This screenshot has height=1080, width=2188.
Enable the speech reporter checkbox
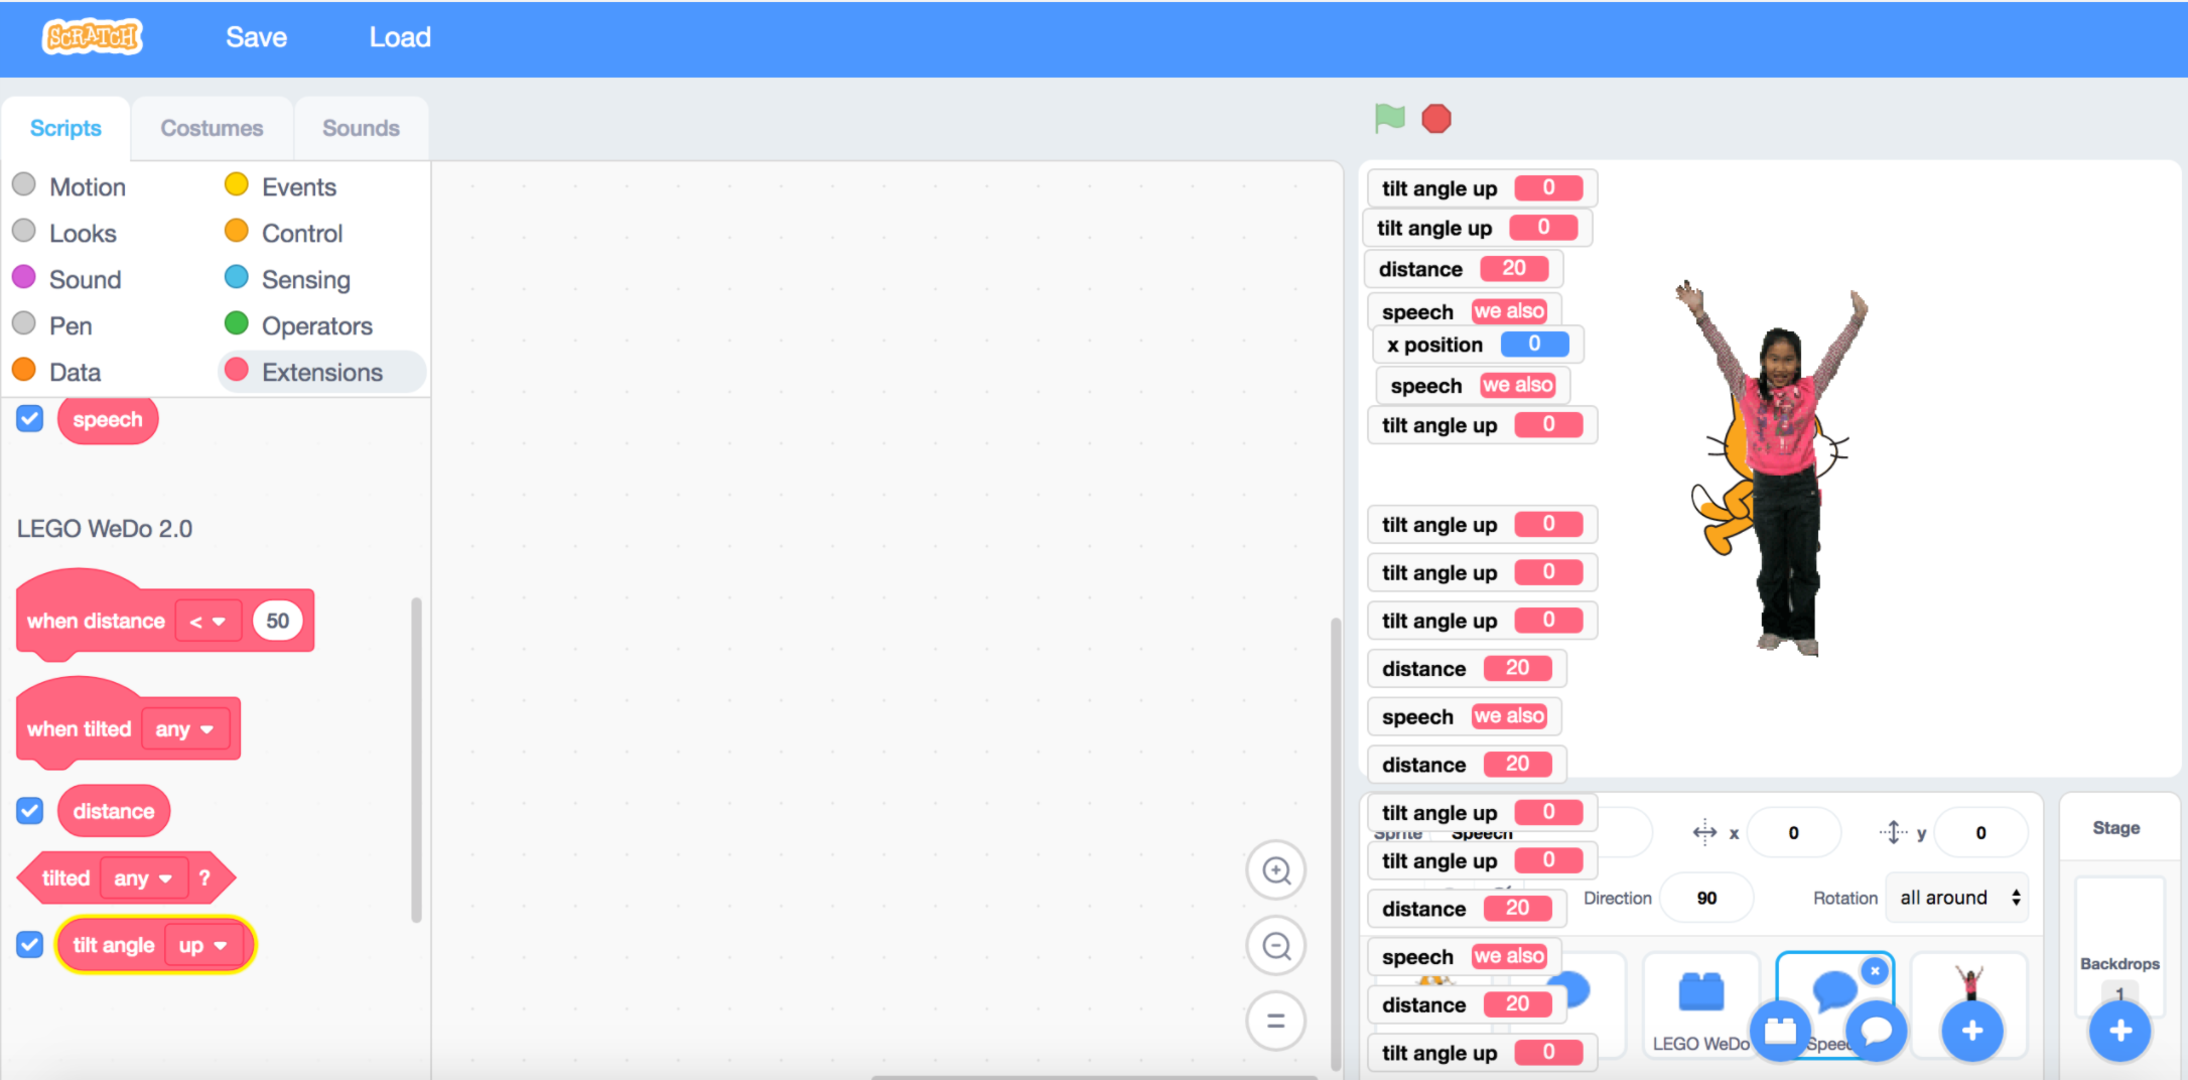coord(29,418)
